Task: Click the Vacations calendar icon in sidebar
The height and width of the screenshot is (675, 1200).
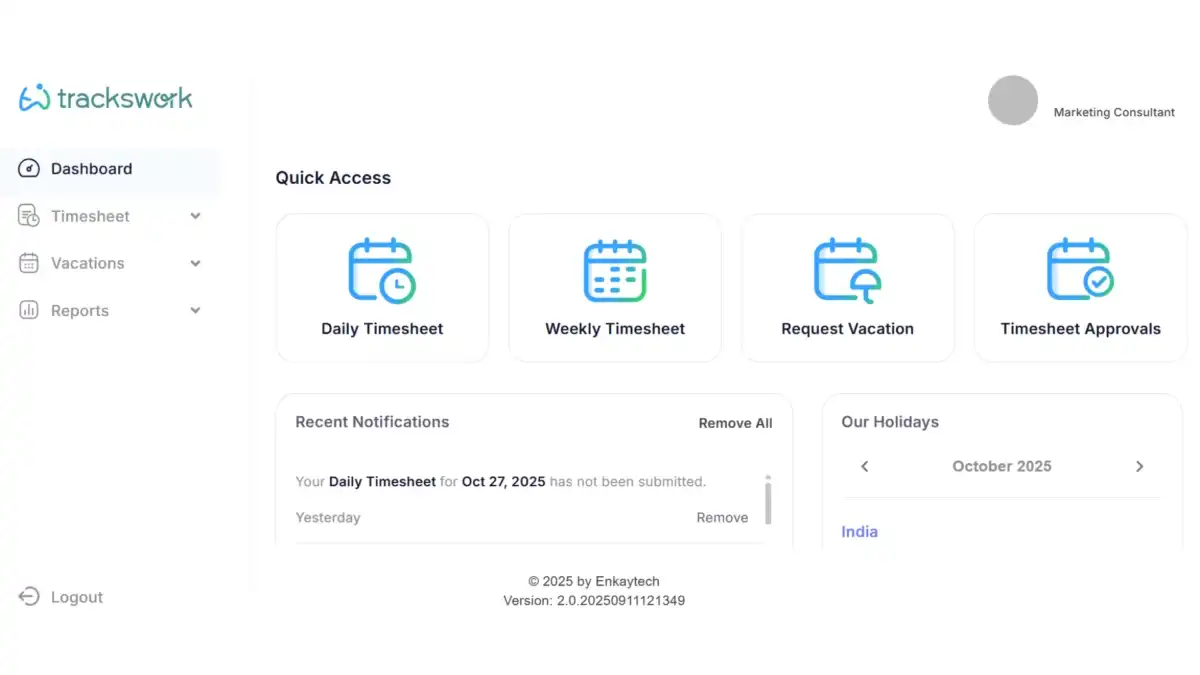Action: [x=28, y=263]
